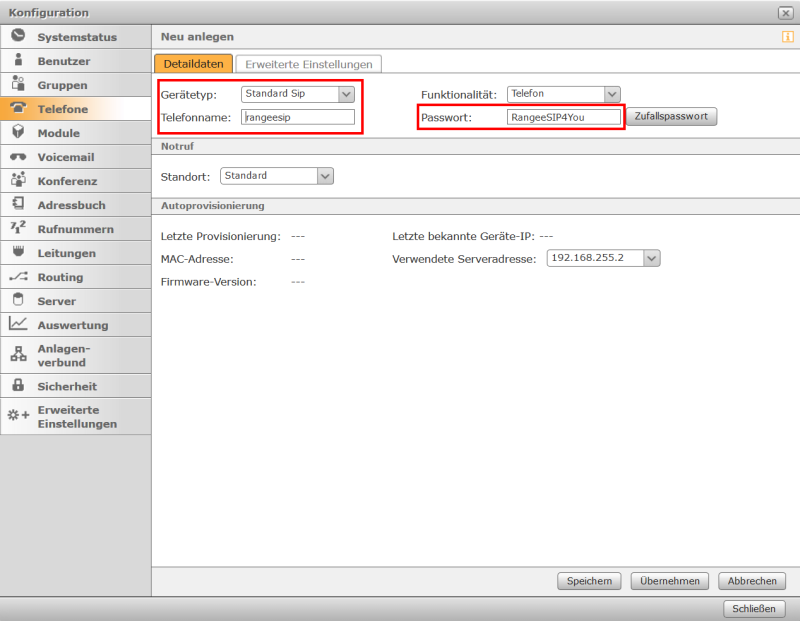This screenshot has width=800, height=621.
Task: Click the Benutzer person icon
Action: pyautogui.click(x=18, y=60)
